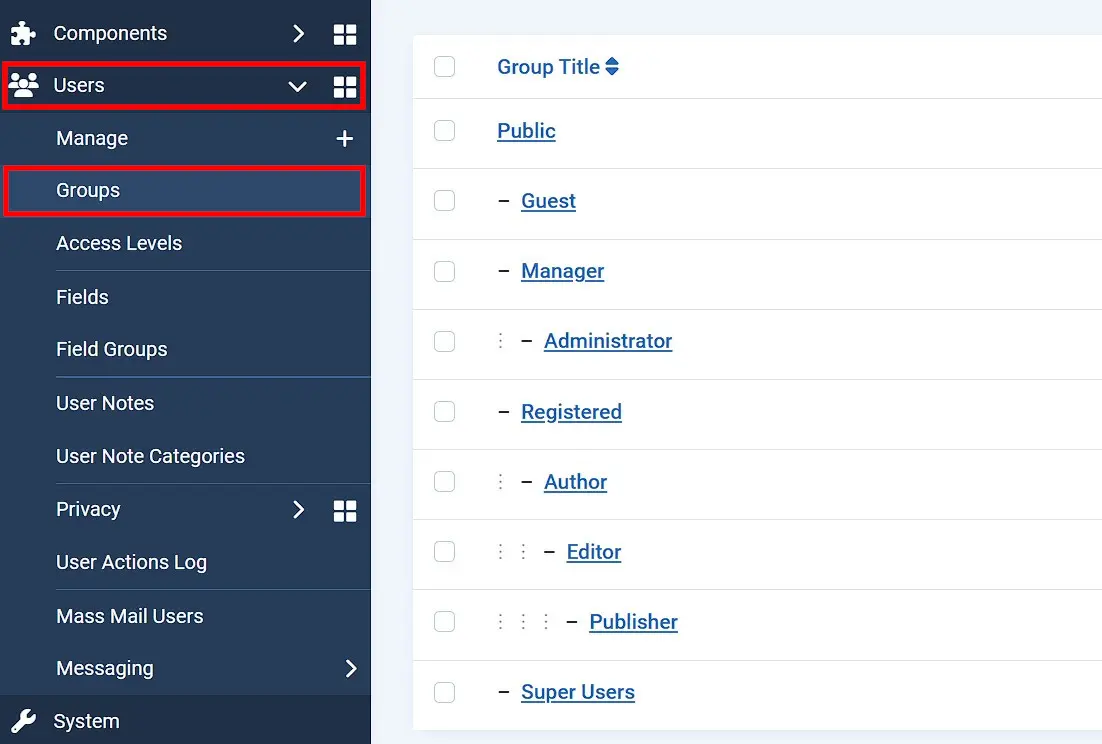This screenshot has width=1102, height=744.
Task: Click the plus icon next to Manage
Action: 344,138
